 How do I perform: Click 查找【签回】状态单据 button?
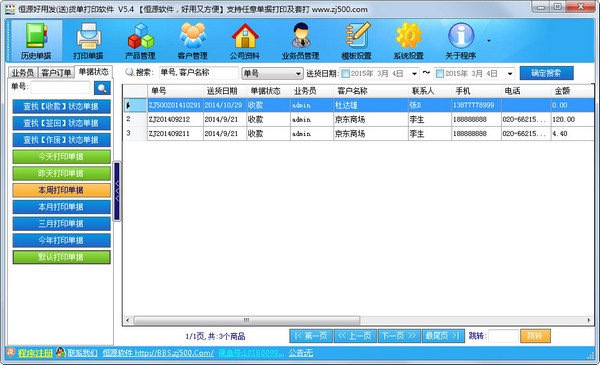62,123
